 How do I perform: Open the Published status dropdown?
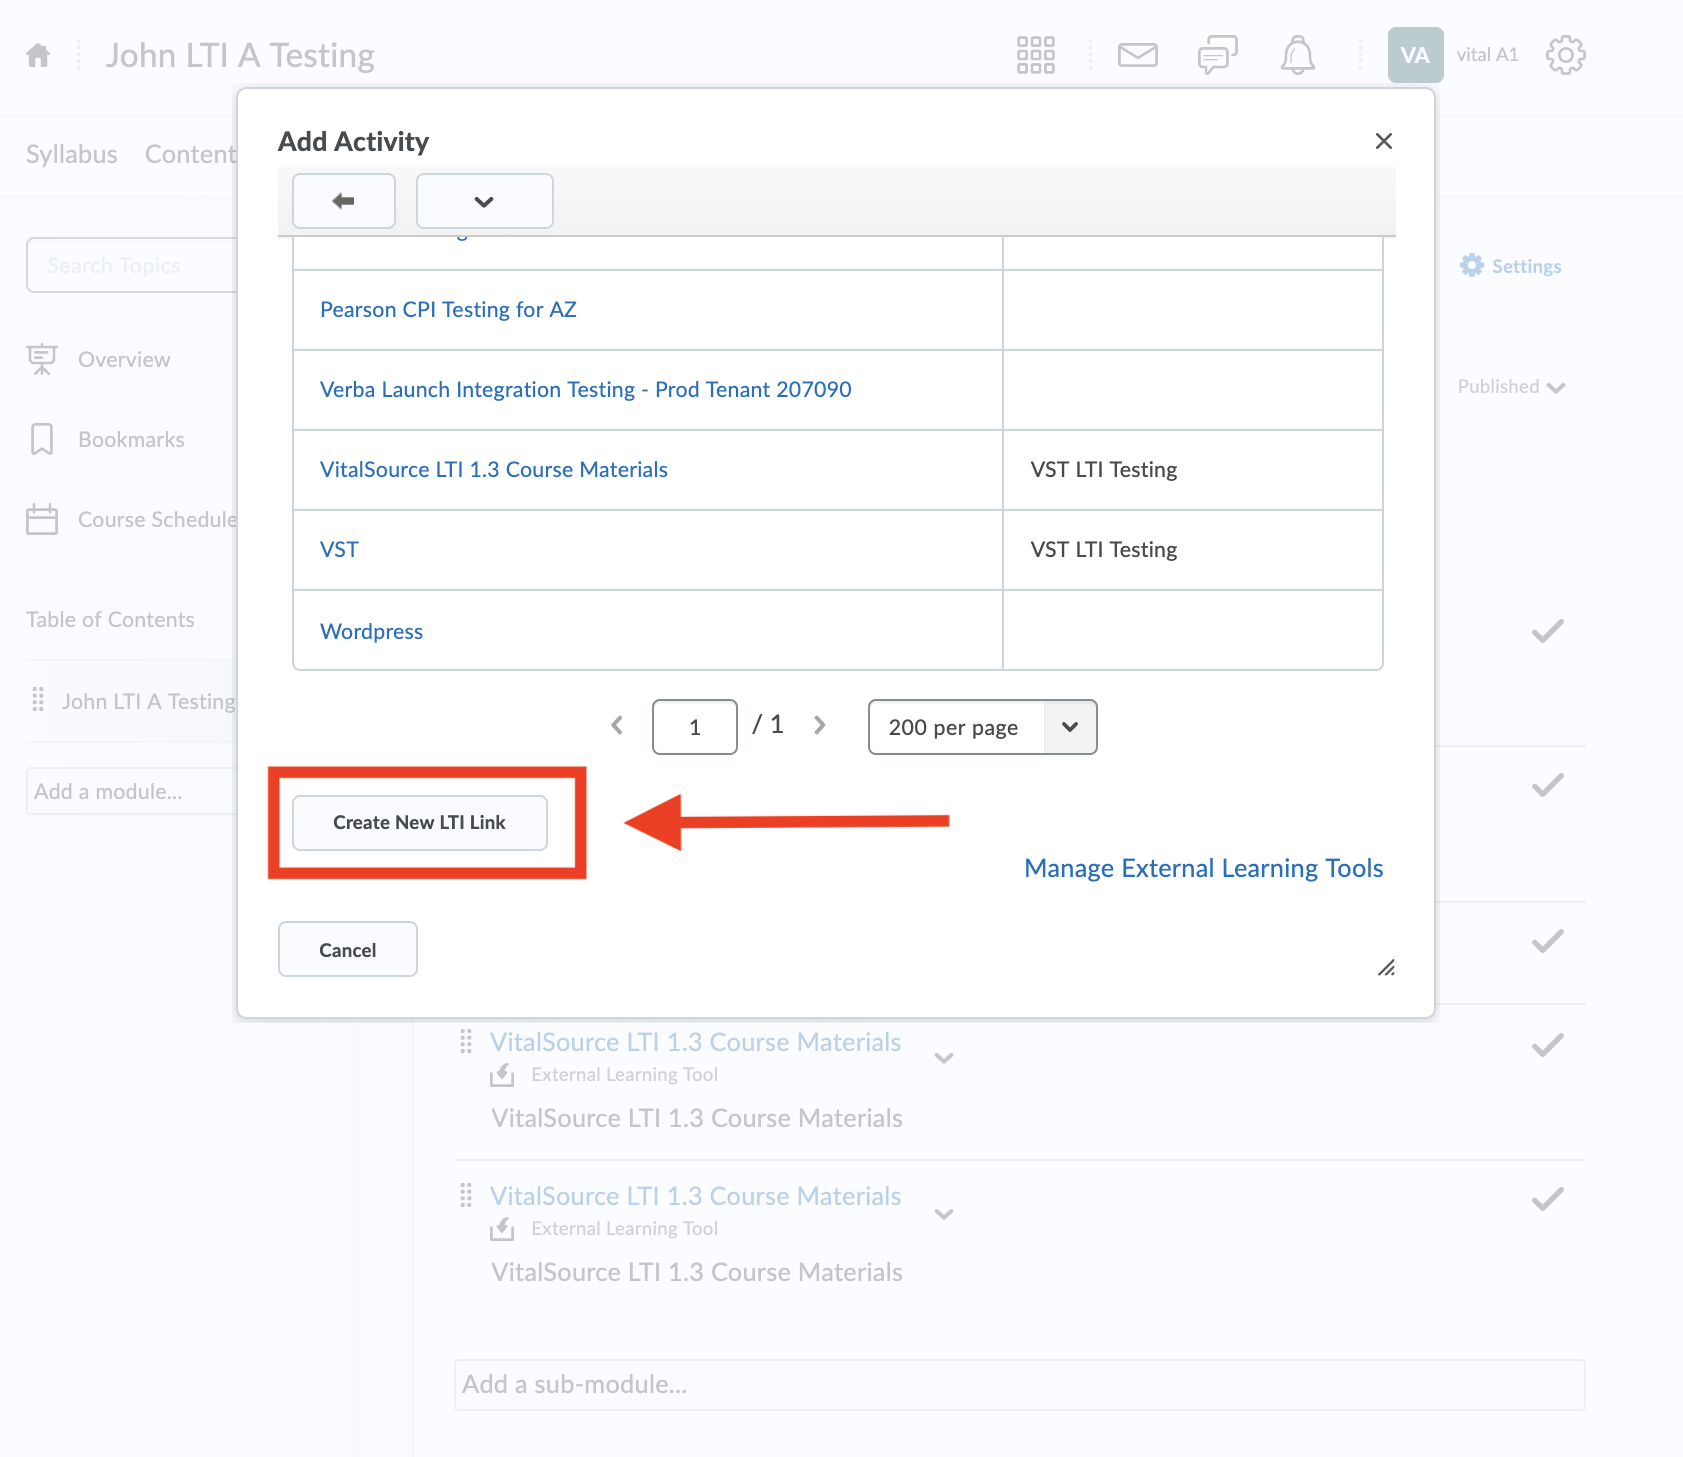pos(1511,387)
